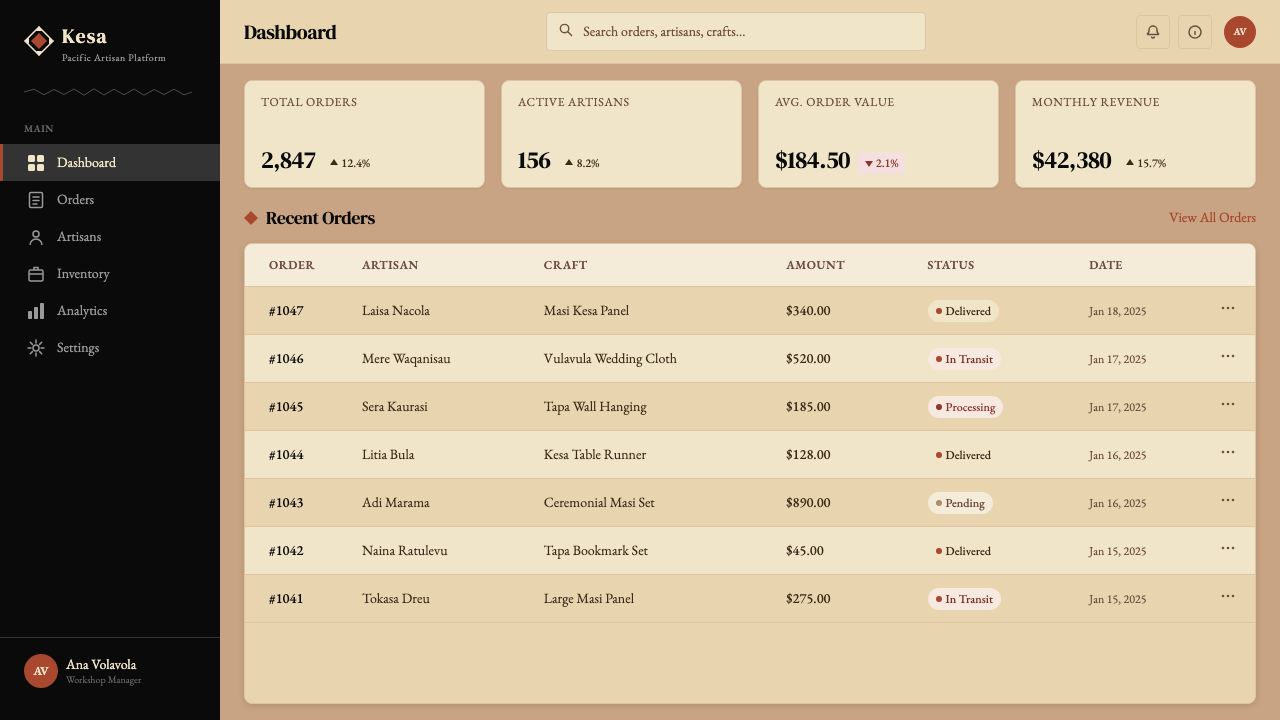Click order number #1047

click(x=286, y=311)
